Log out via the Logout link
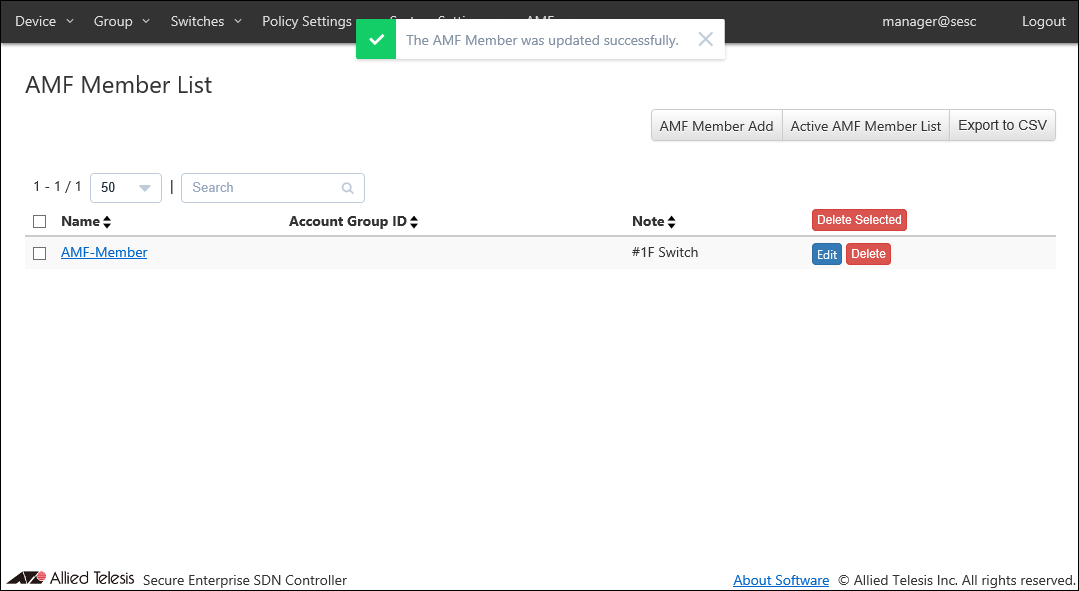Viewport: 1079px width, 591px height. click(x=1043, y=21)
